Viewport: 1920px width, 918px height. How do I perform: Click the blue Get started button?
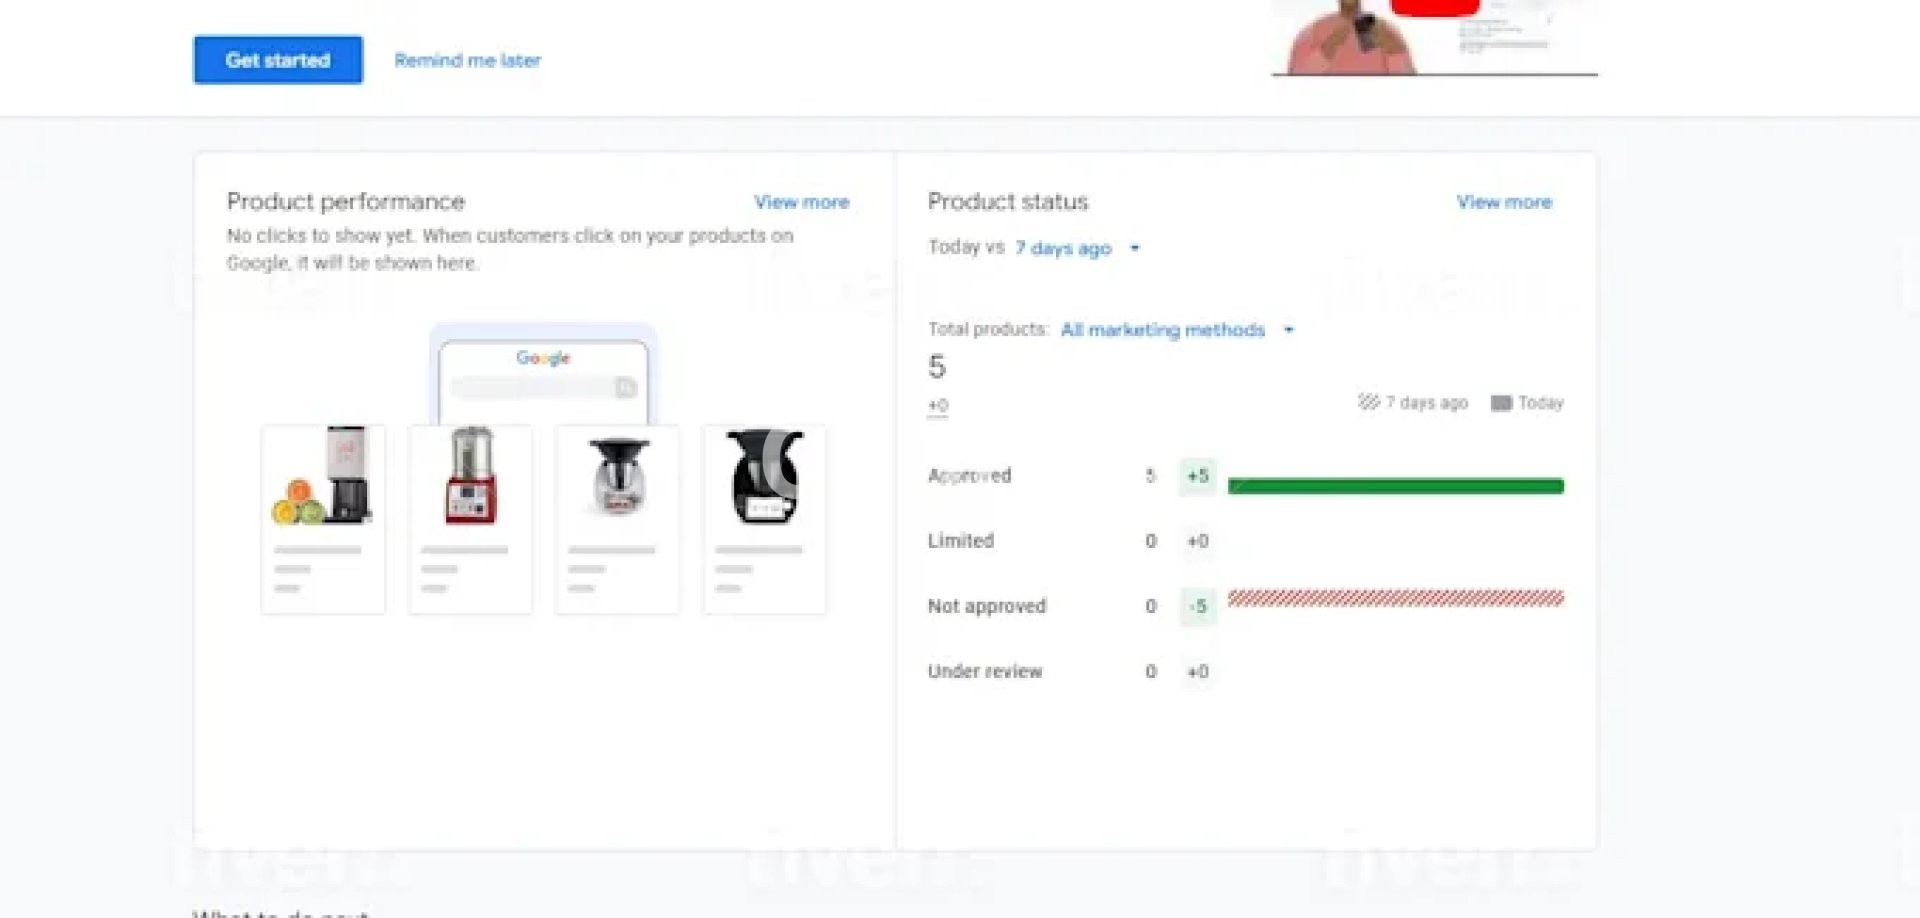click(x=278, y=60)
